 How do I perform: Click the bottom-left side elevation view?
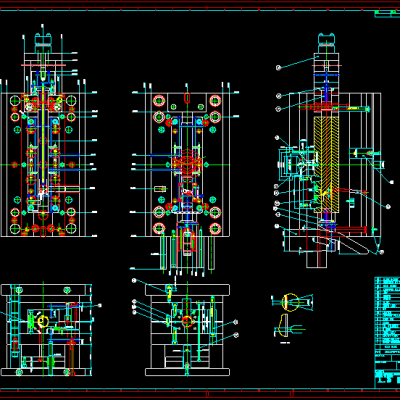[x=46, y=330]
